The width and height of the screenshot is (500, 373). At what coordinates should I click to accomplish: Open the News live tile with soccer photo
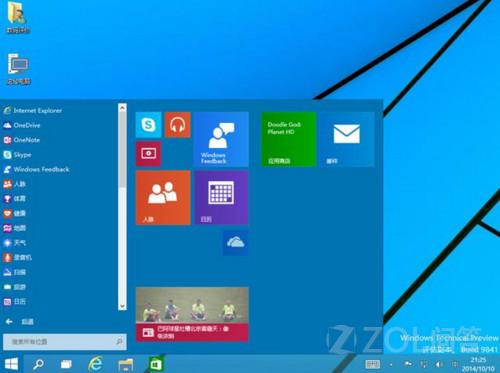point(192,314)
